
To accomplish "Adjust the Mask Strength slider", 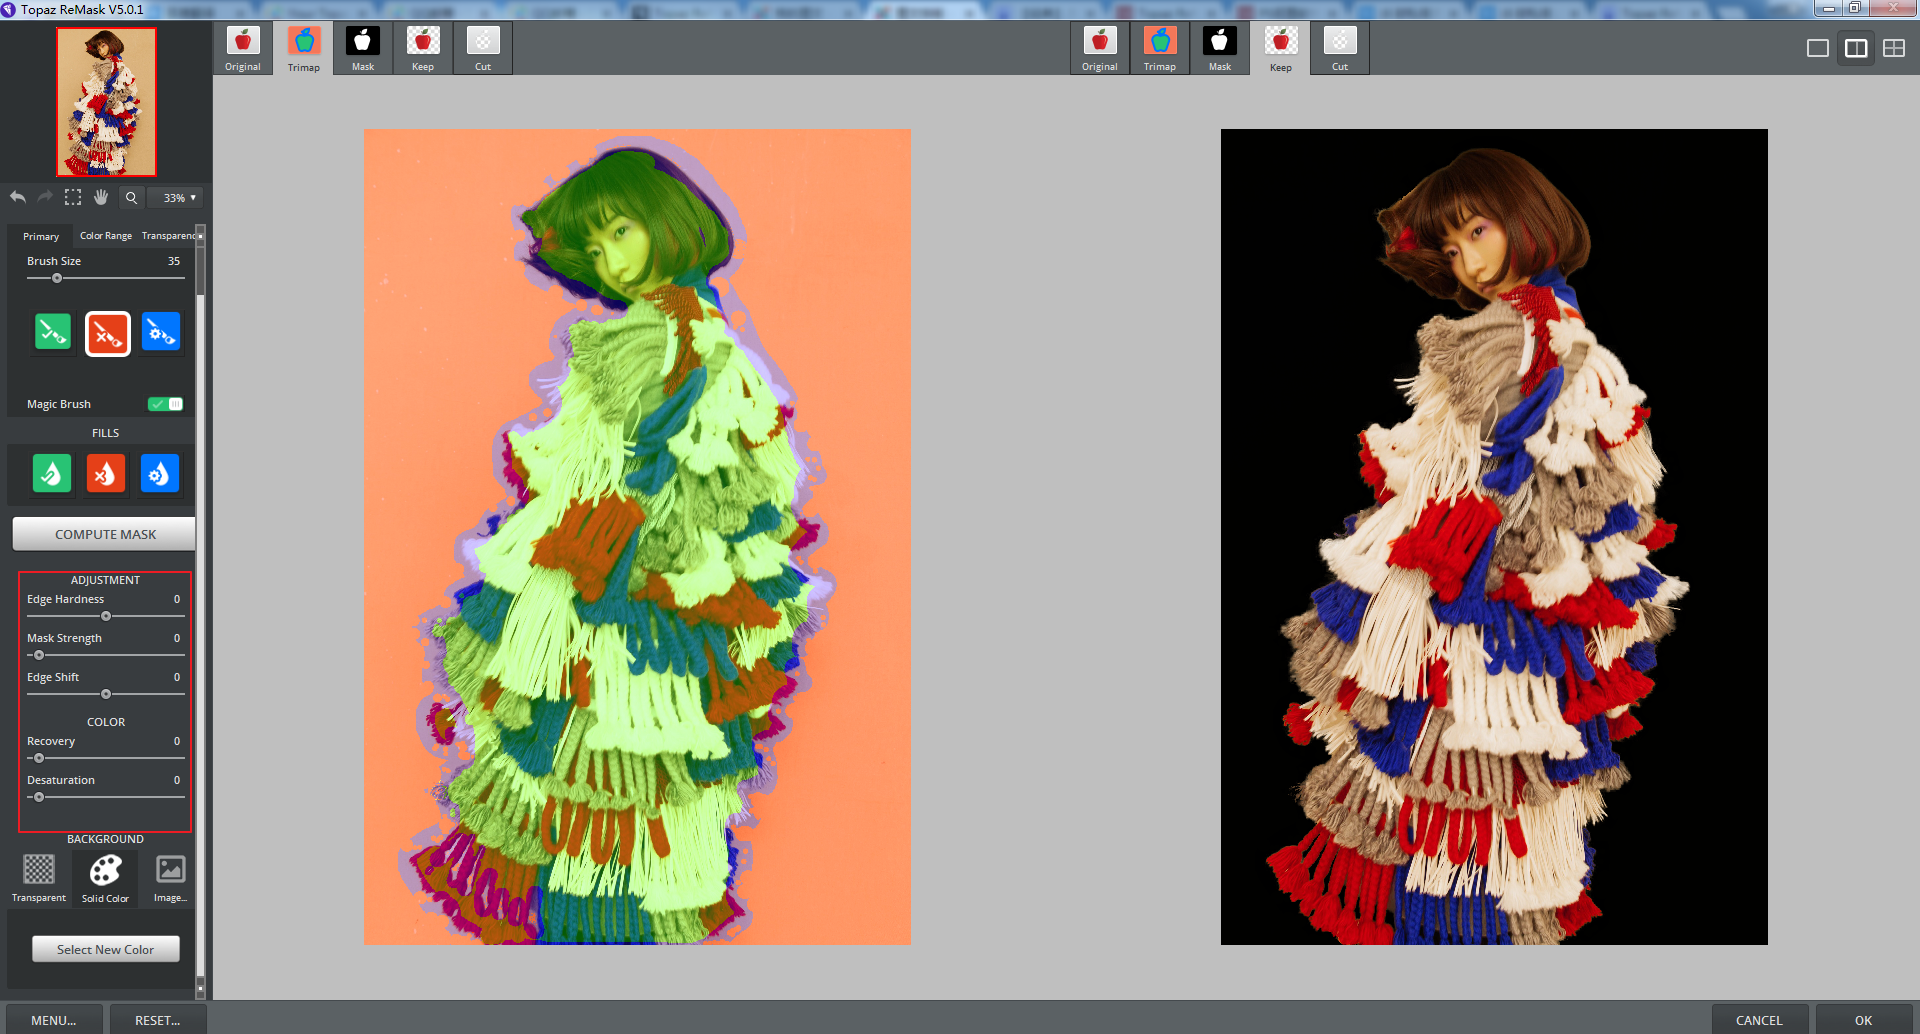I will (106, 655).
